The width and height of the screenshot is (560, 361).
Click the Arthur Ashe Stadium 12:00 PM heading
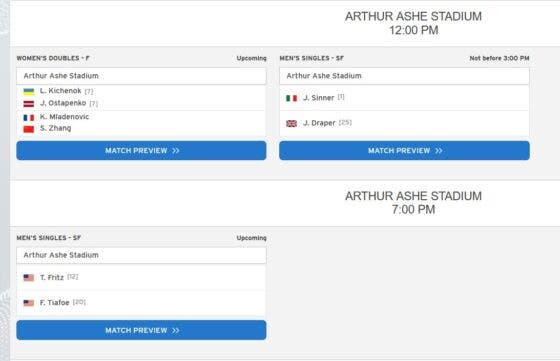pos(413,23)
